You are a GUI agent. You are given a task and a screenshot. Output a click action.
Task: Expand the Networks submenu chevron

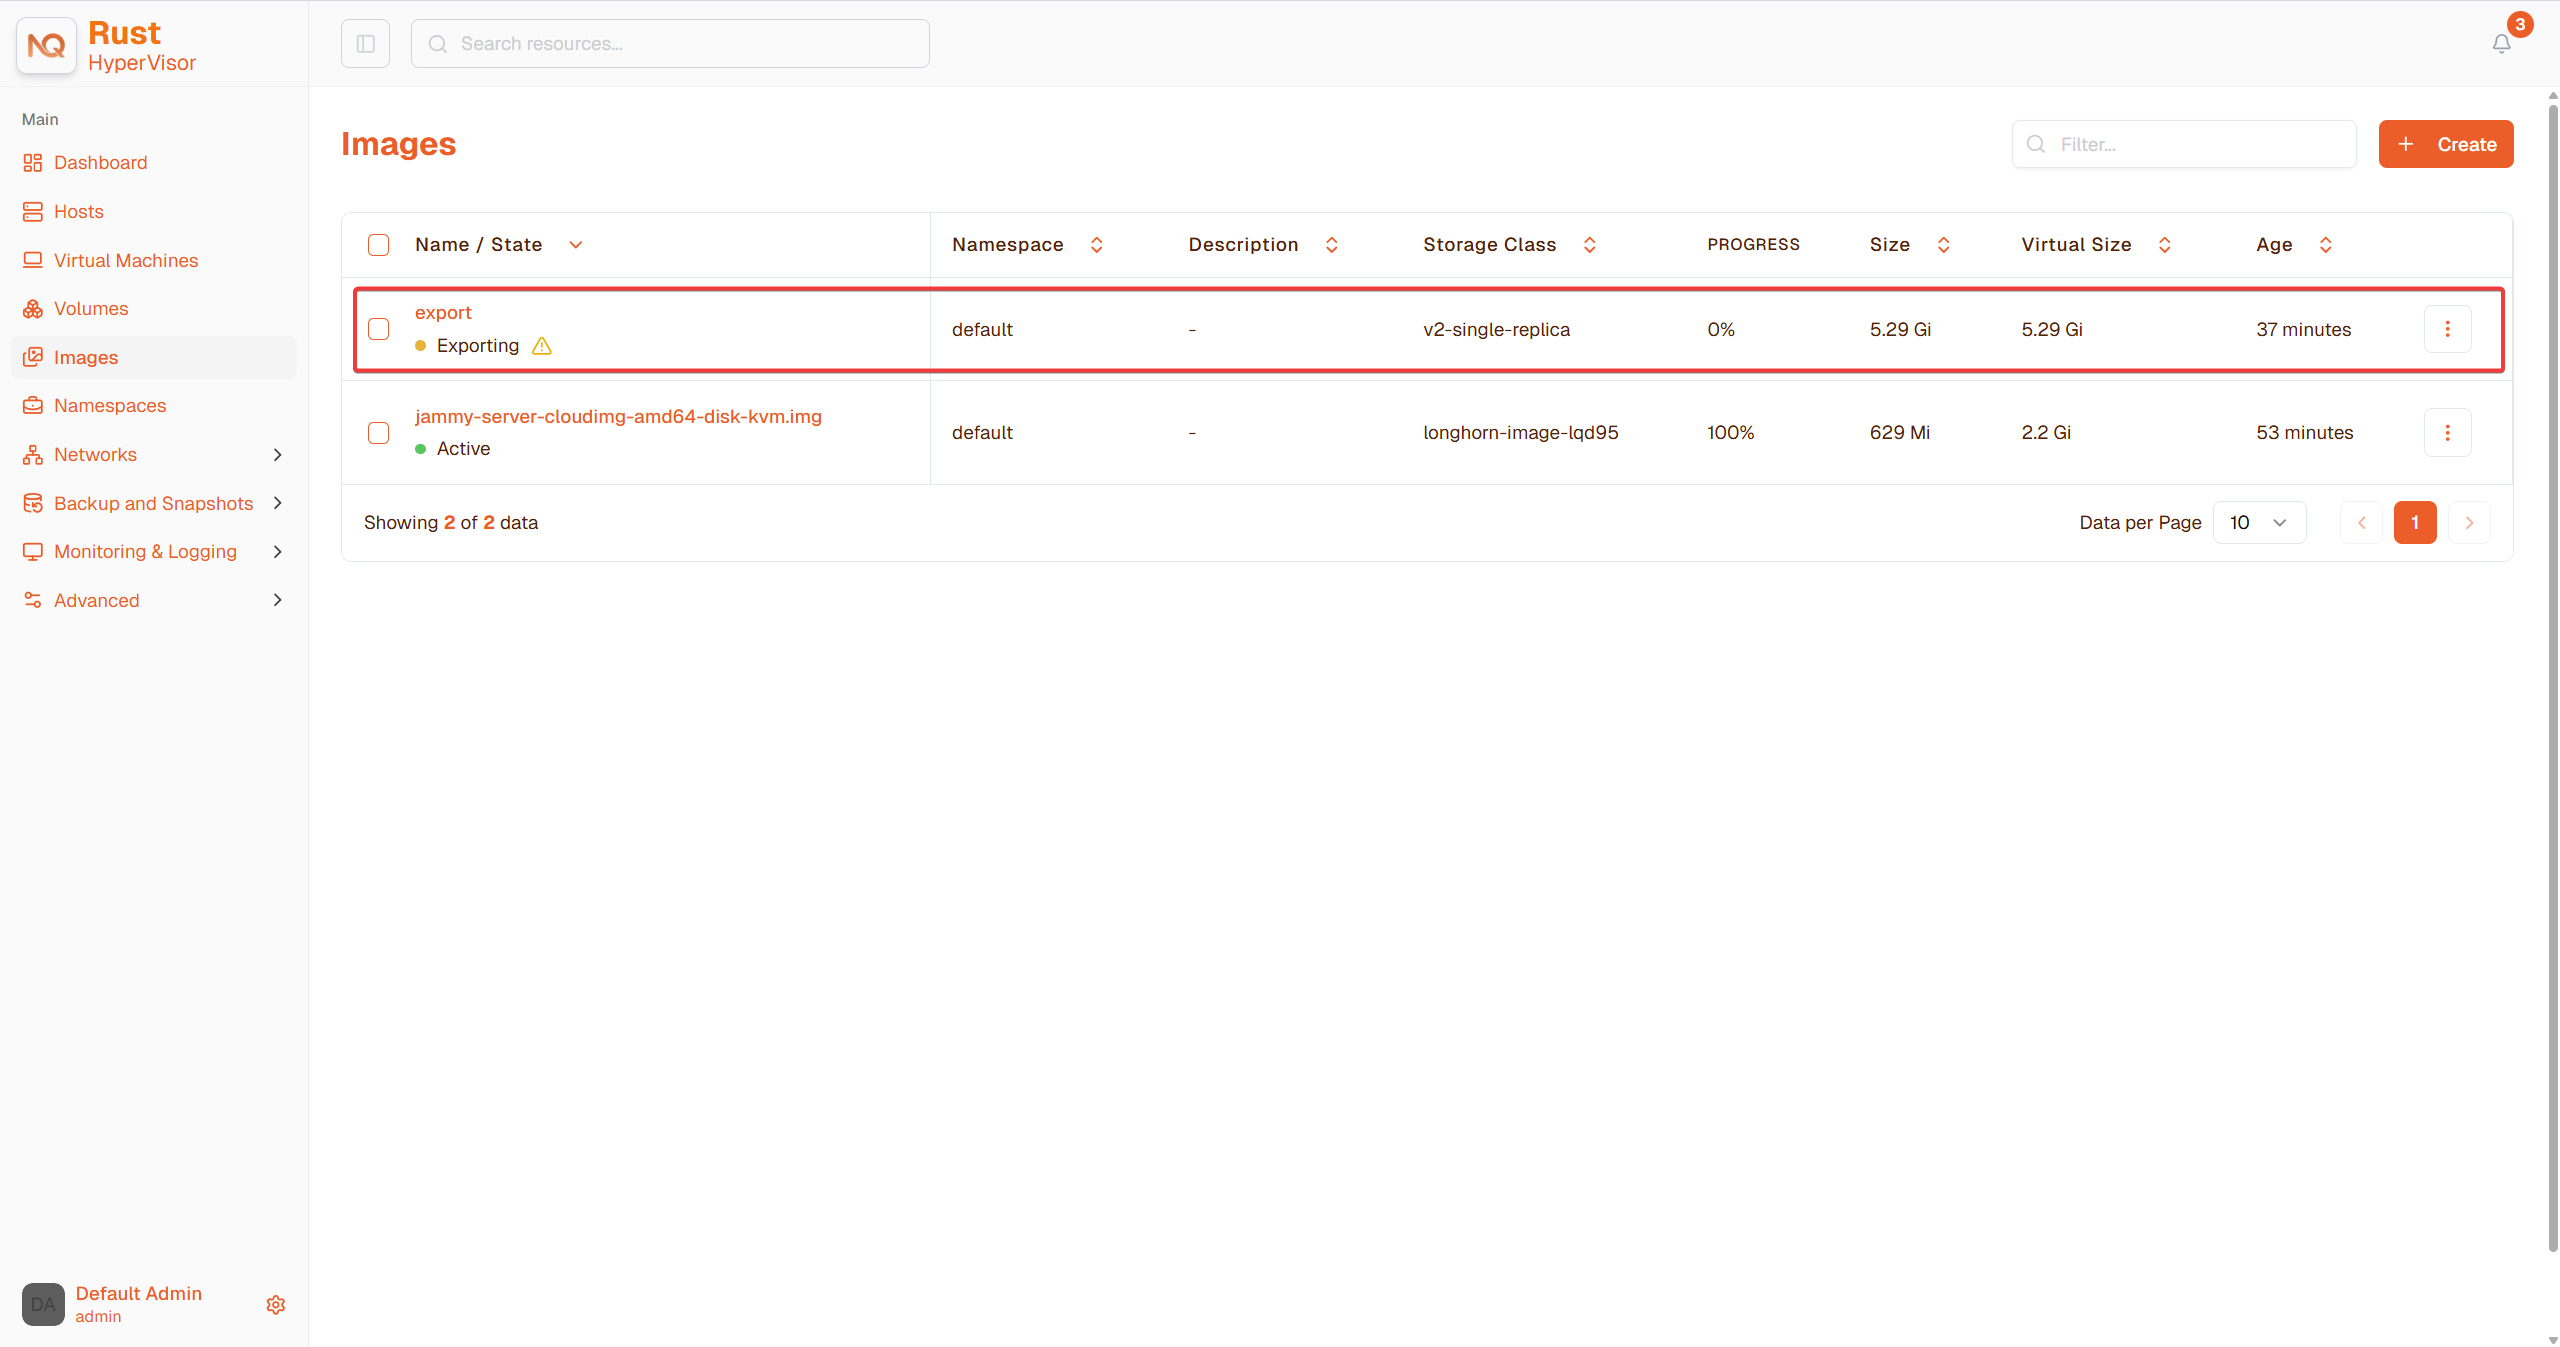click(x=278, y=455)
